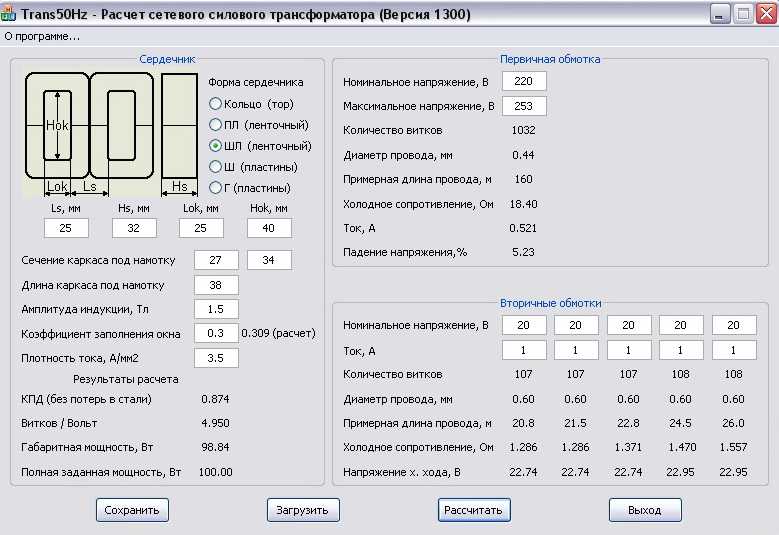Image resolution: width=779 pixels, height=535 pixels.
Task: Click total set power value 100.00
Action: point(216,472)
